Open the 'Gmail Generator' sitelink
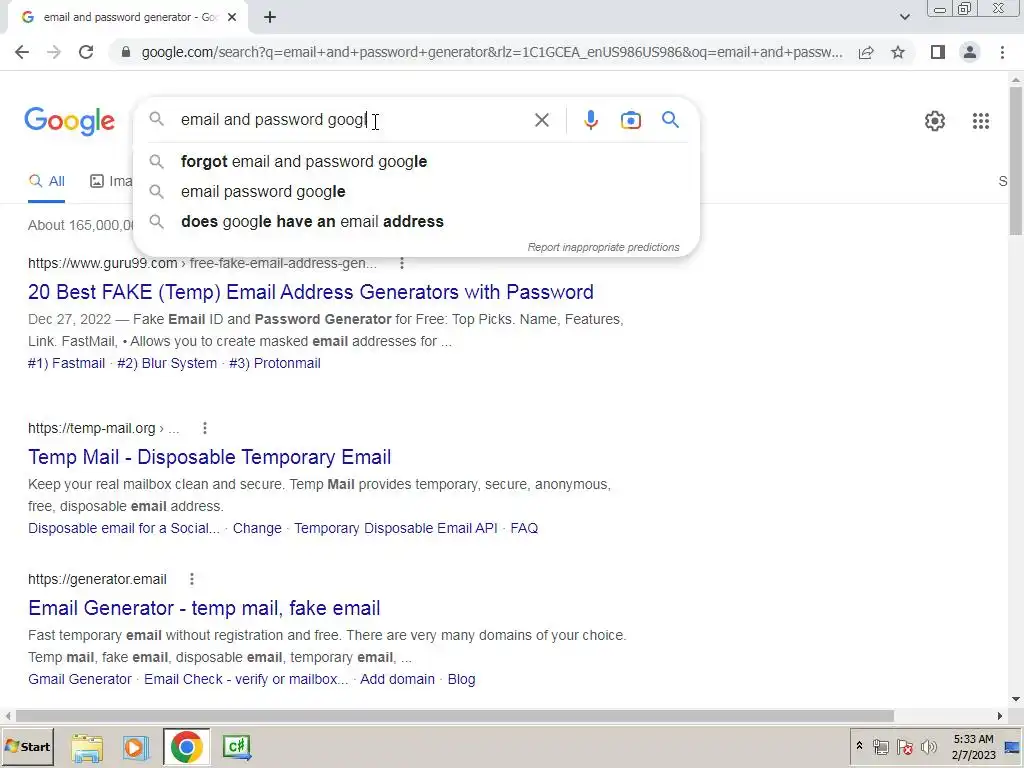The height and width of the screenshot is (768, 1024). (80, 679)
